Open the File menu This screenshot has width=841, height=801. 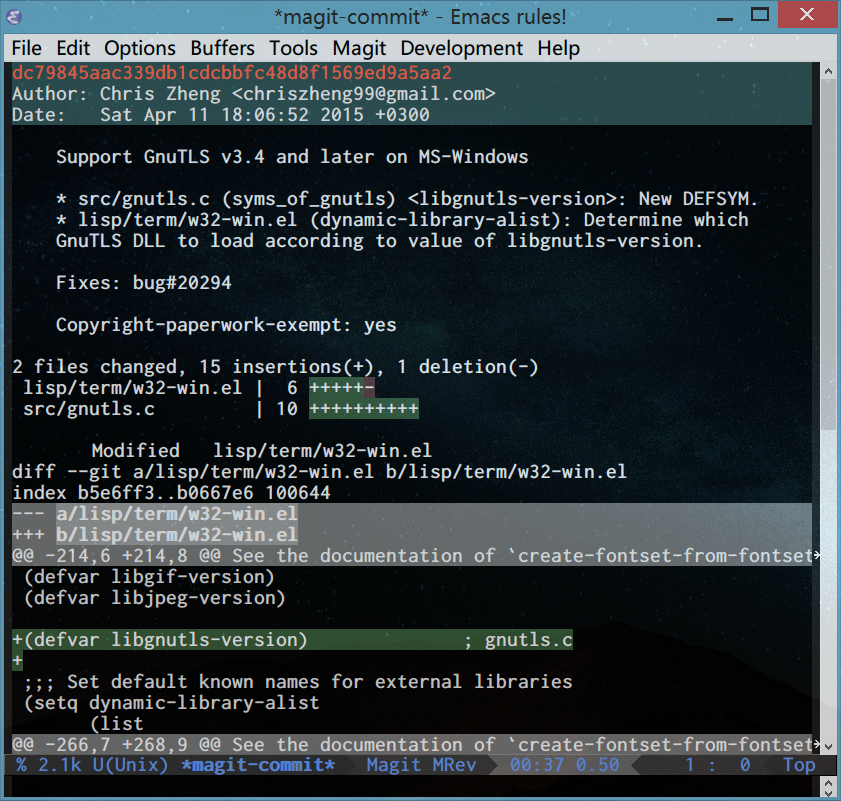pyautogui.click(x=27, y=48)
